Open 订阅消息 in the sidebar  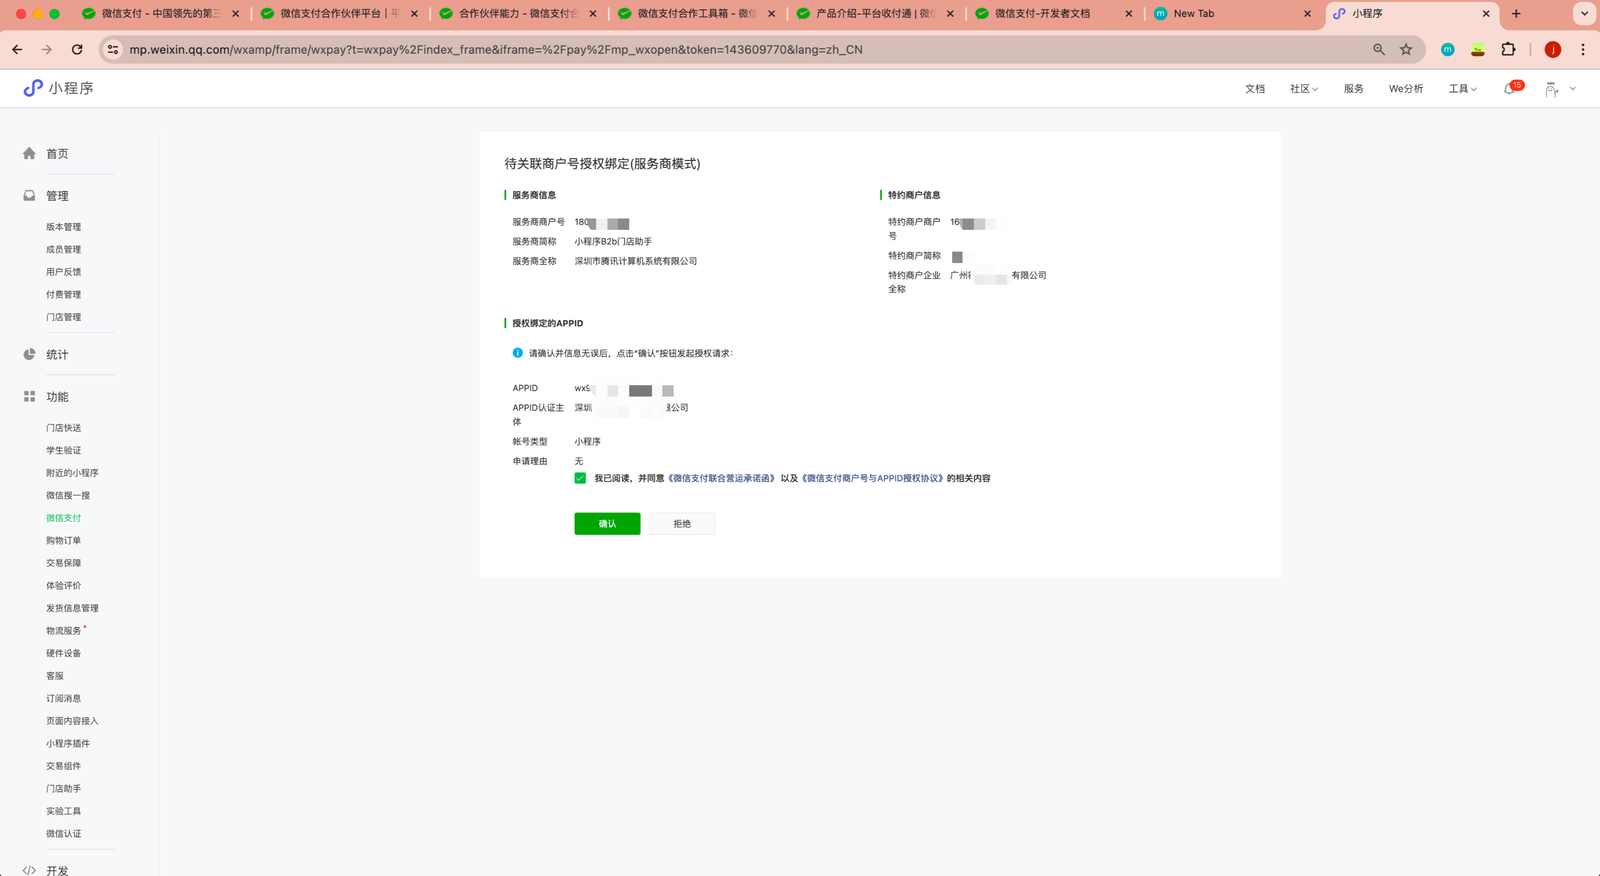tap(64, 698)
